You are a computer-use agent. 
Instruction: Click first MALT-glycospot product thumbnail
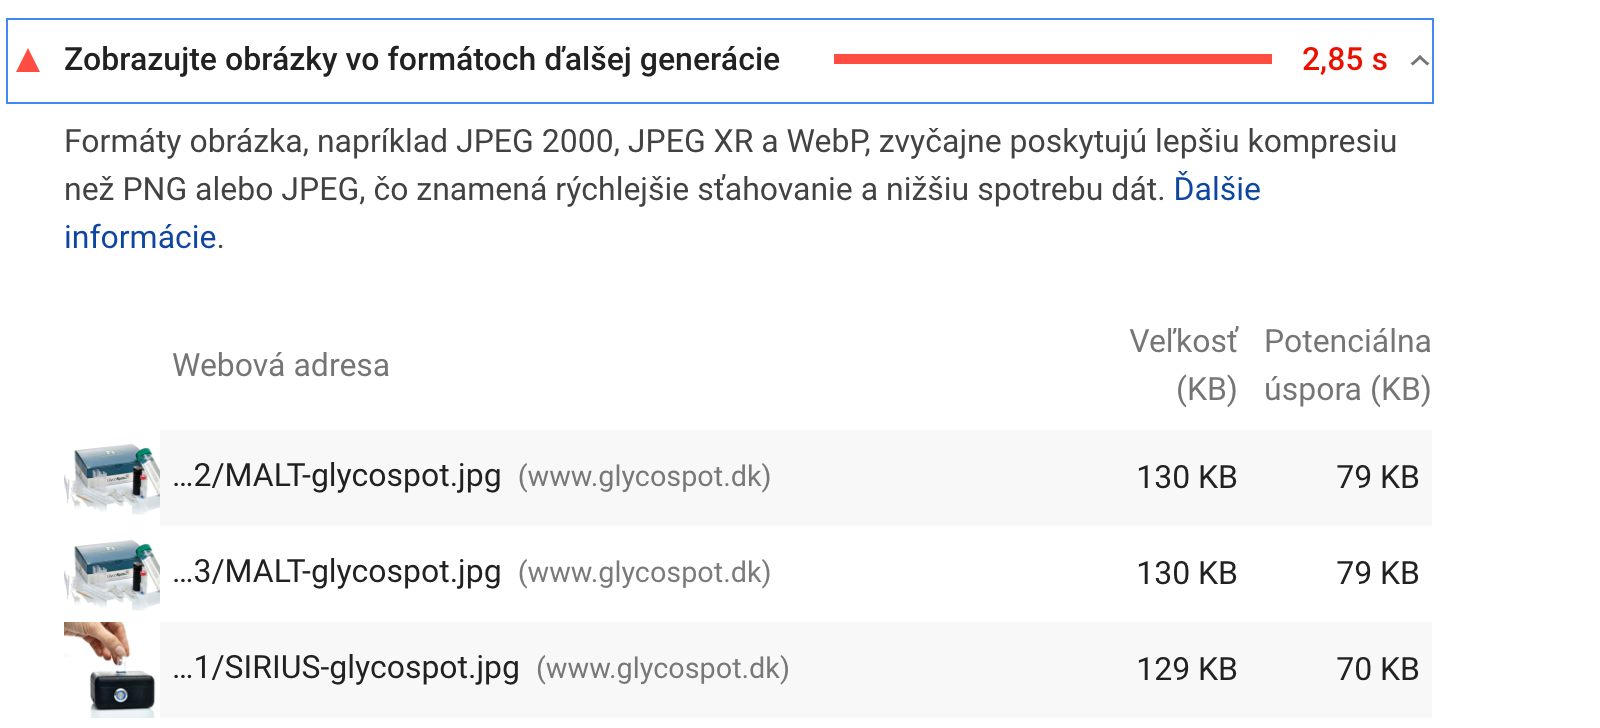point(112,478)
